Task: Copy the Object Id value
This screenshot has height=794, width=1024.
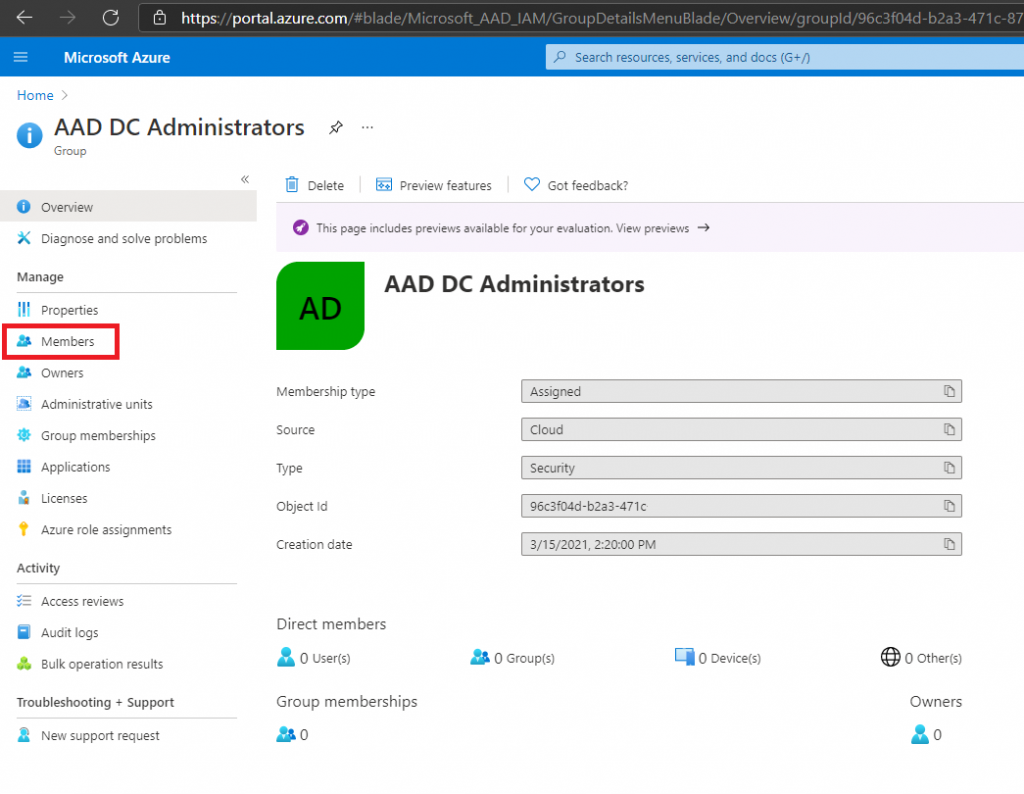Action: click(949, 506)
